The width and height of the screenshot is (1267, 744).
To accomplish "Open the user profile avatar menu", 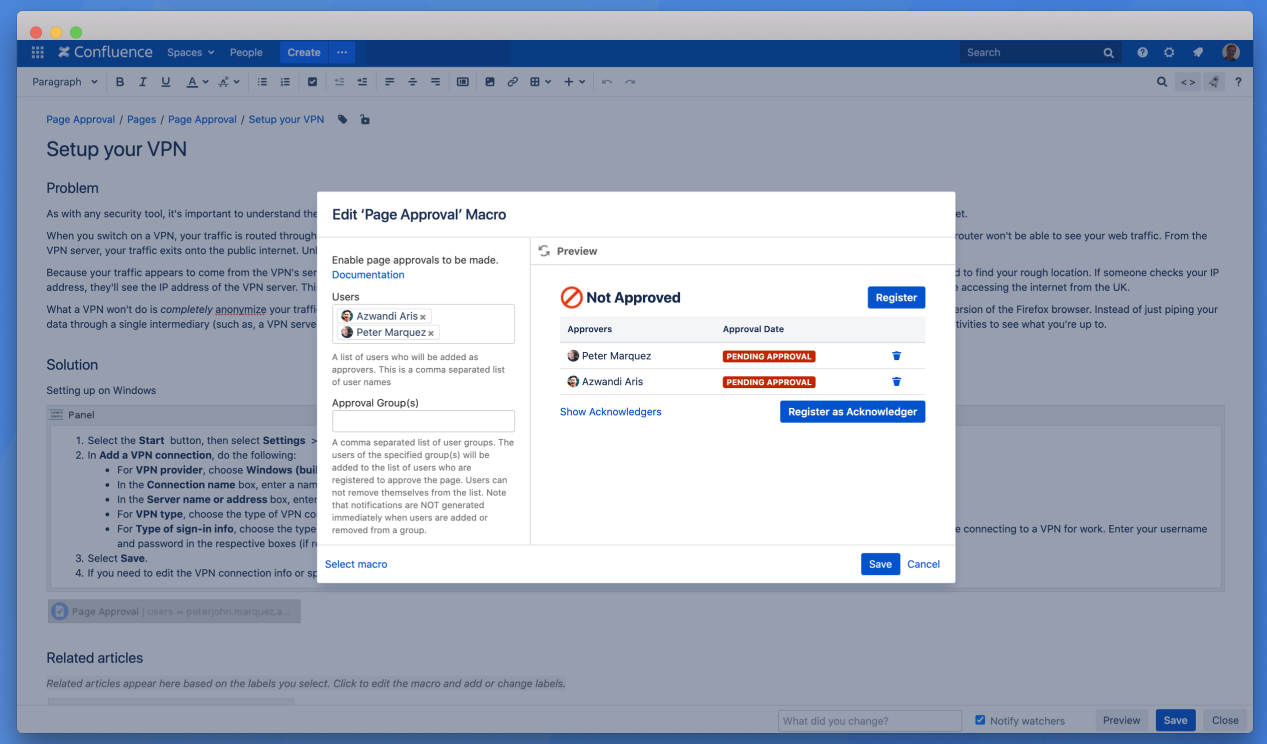I will pyautogui.click(x=1231, y=53).
